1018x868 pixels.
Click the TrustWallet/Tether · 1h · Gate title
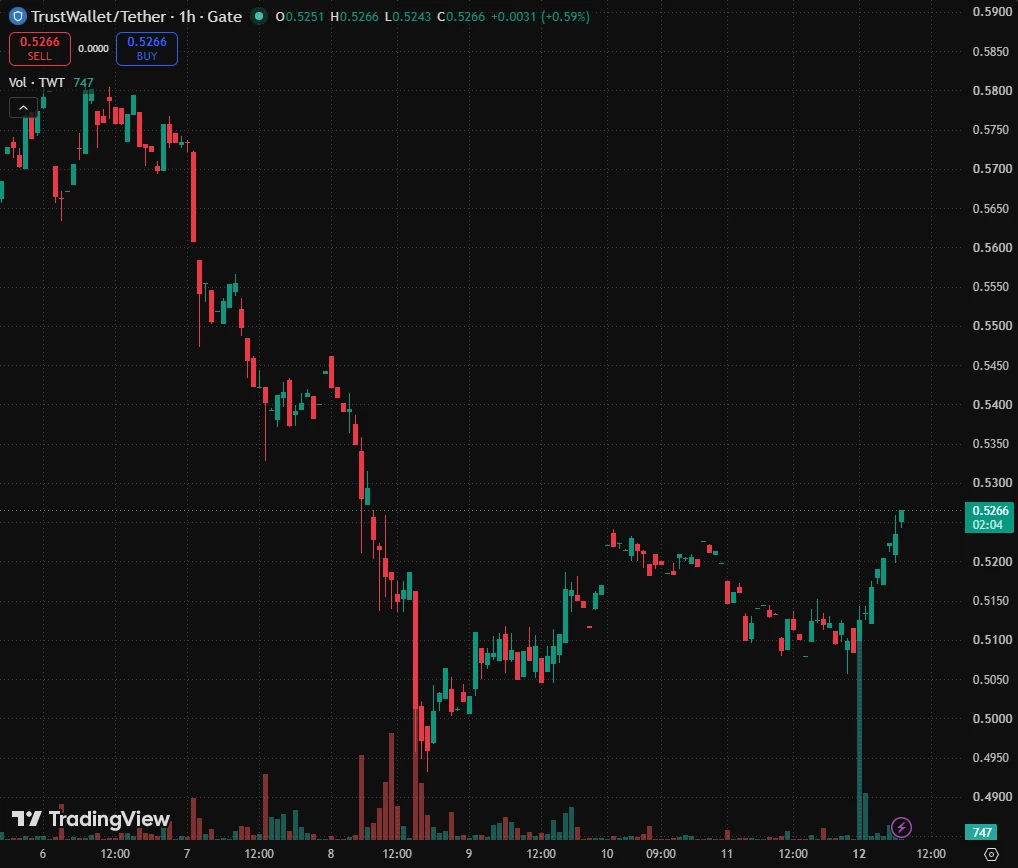(136, 16)
